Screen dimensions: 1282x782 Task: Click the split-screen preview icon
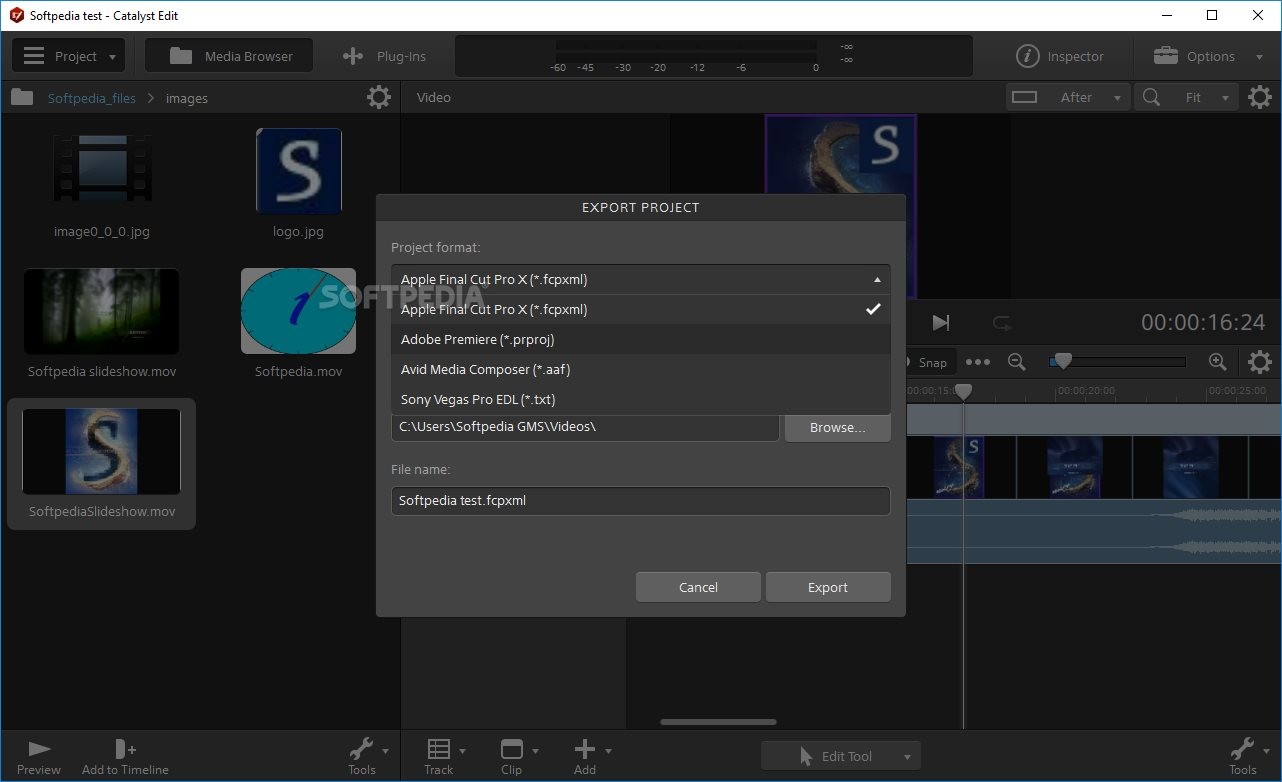coord(1025,97)
